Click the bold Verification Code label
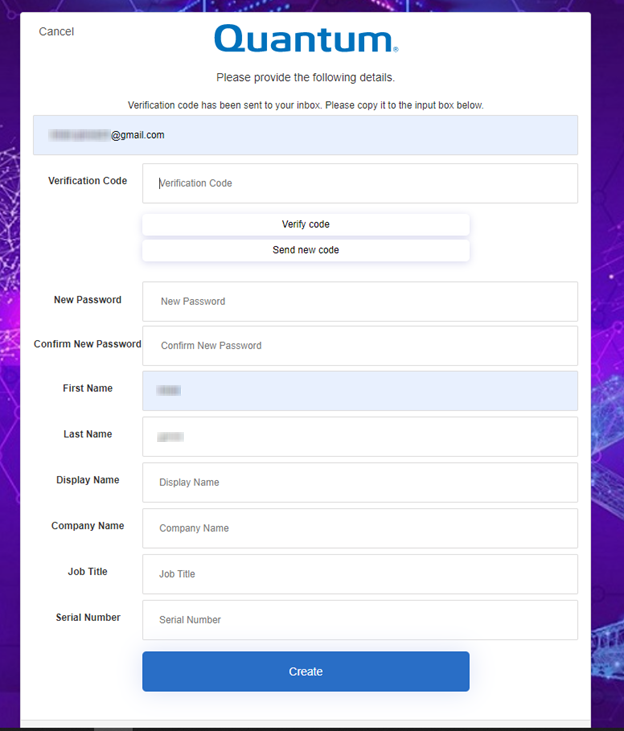This screenshot has height=731, width=624. 88,181
